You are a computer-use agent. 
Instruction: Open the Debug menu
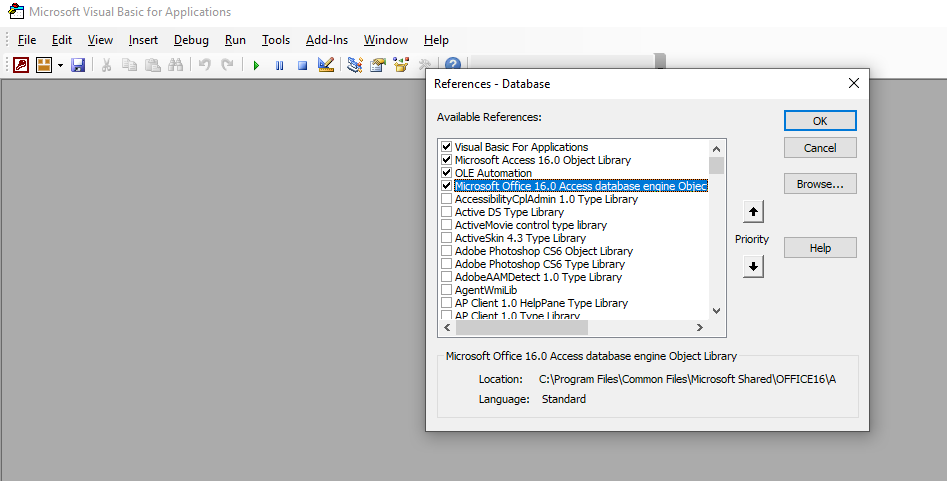click(191, 40)
